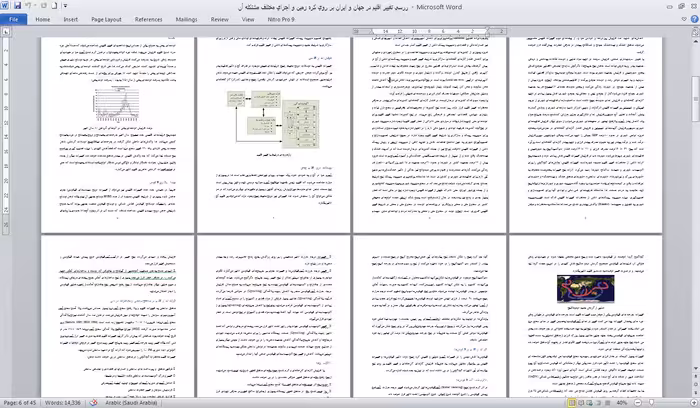Click Page: 6 of 45 in status bar

point(20,403)
